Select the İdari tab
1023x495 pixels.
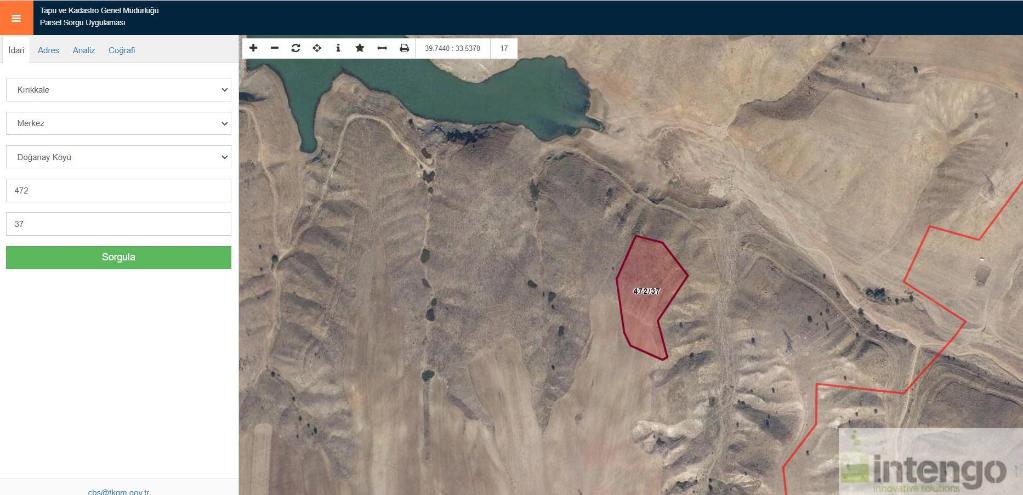click(x=16, y=50)
